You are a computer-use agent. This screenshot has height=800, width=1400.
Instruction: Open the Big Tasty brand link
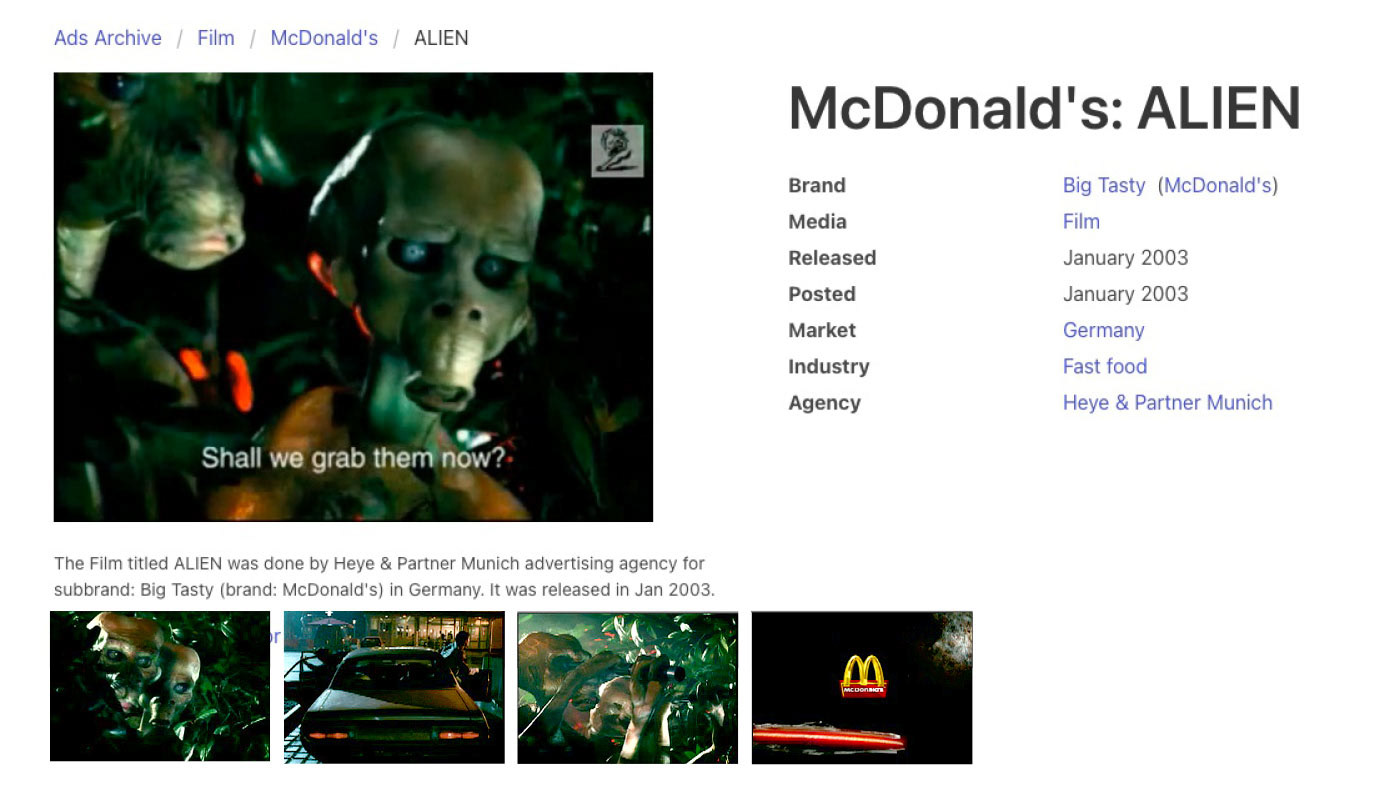point(1104,185)
